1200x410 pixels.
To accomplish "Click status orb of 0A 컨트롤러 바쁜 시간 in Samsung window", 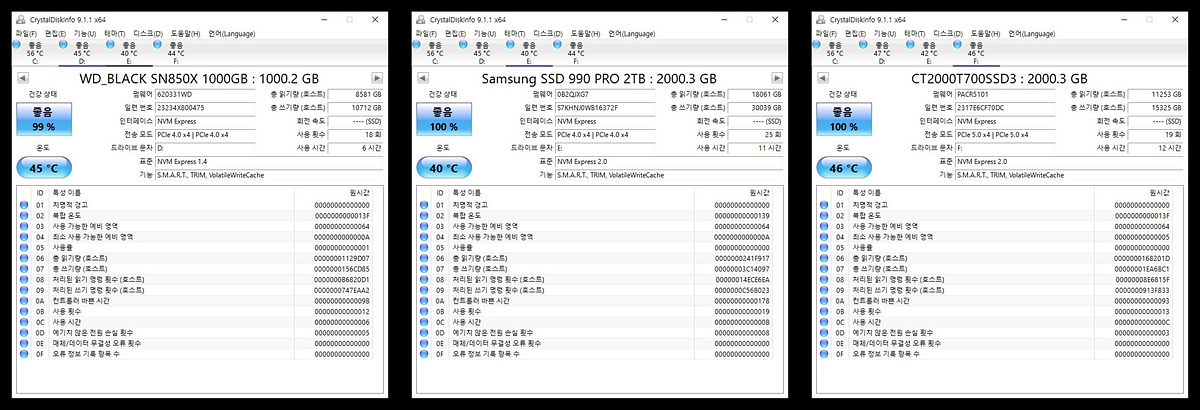I will (x=424, y=300).
